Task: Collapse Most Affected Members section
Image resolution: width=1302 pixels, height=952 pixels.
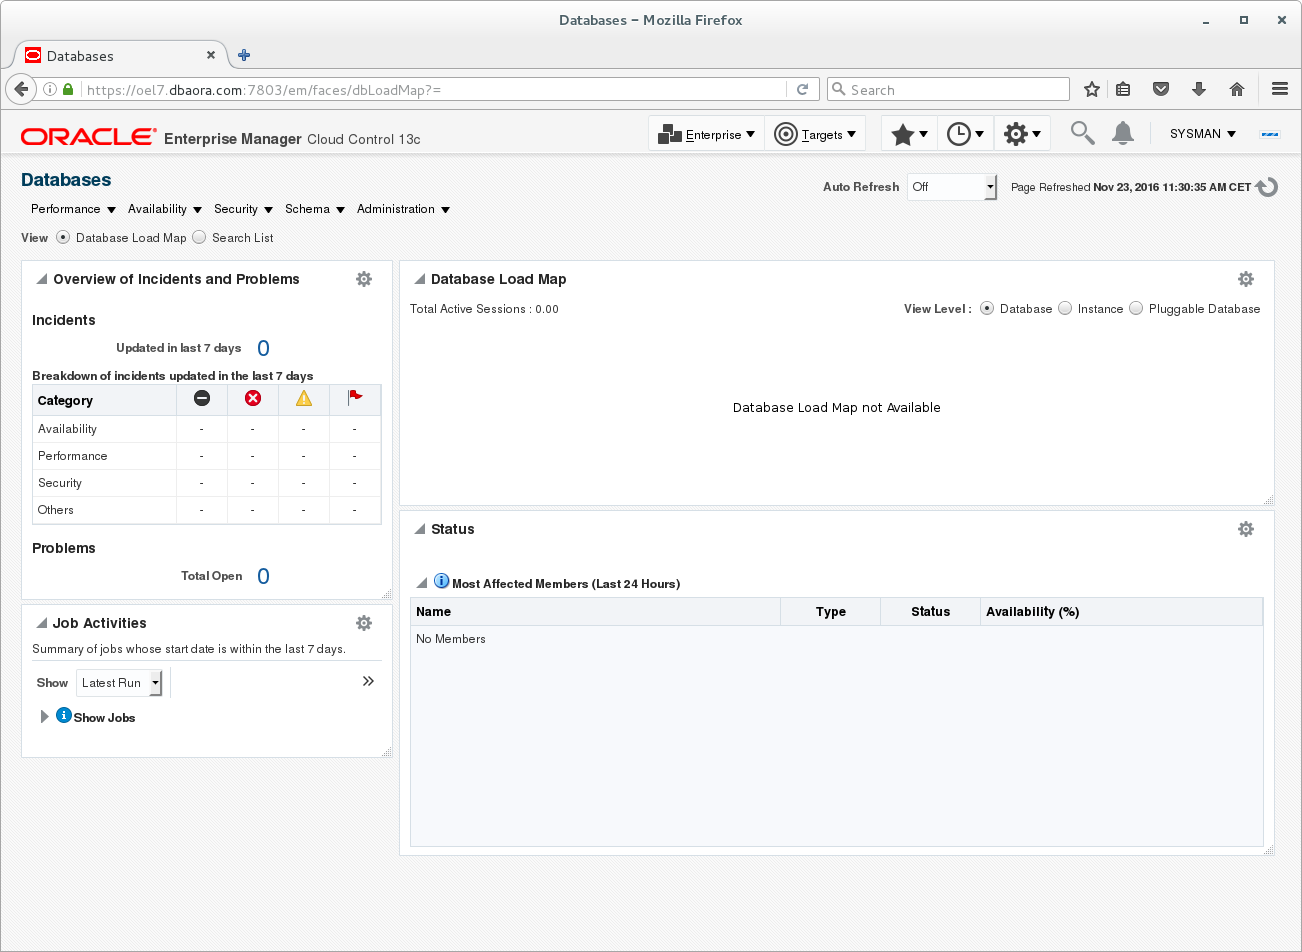Action: tap(422, 583)
